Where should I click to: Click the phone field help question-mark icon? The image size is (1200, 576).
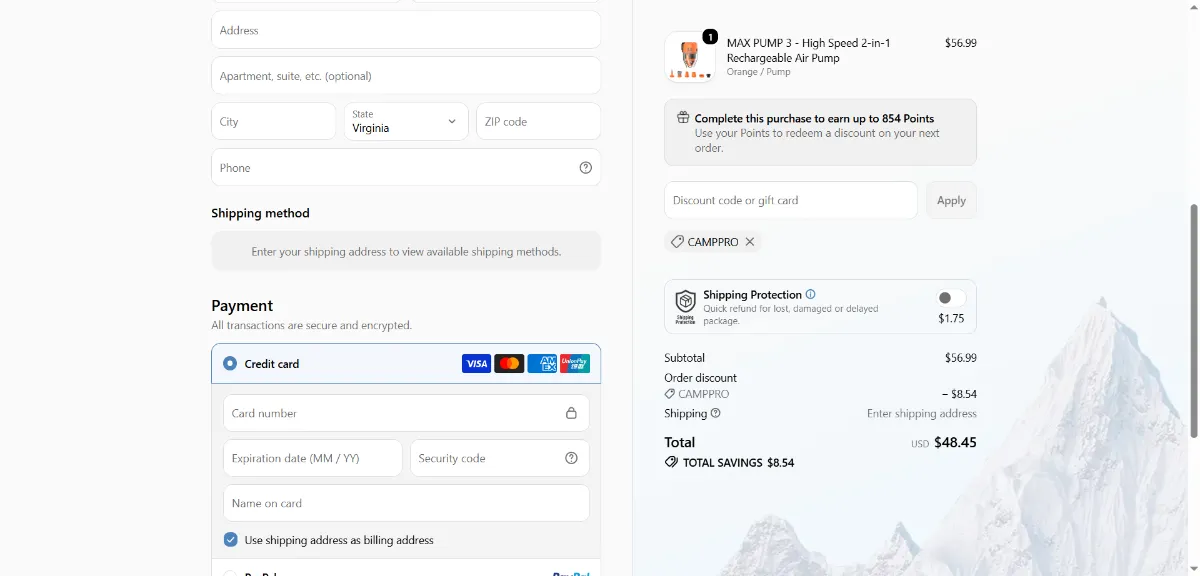click(586, 168)
